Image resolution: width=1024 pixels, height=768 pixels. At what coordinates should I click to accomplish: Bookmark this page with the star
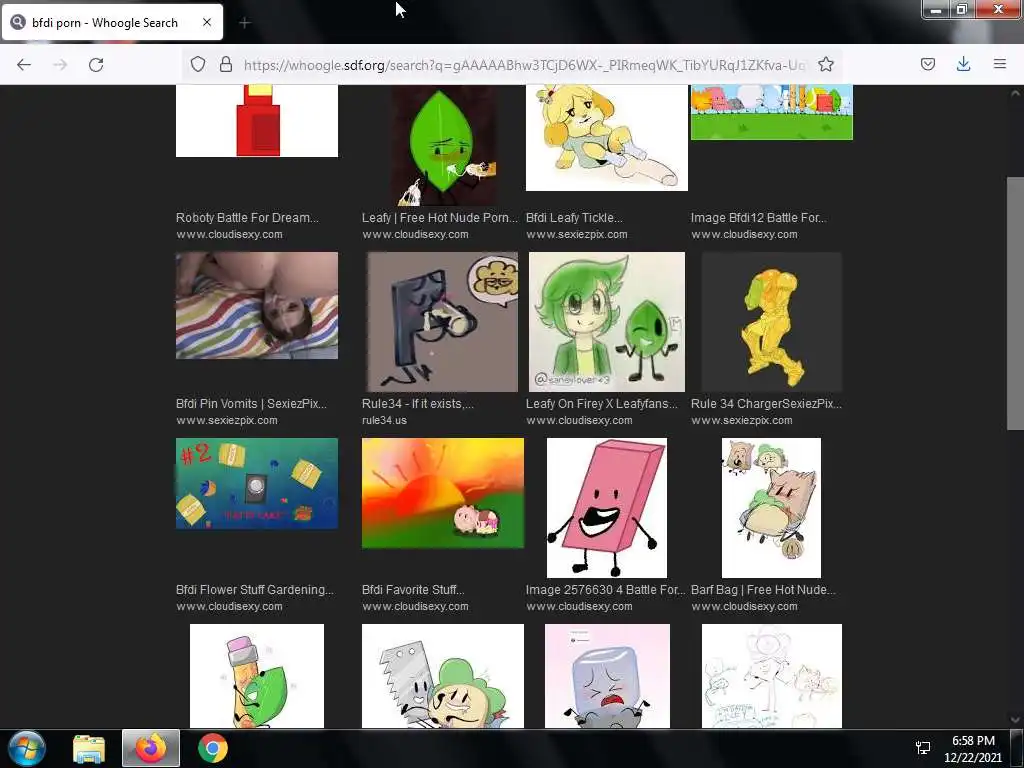click(x=825, y=64)
